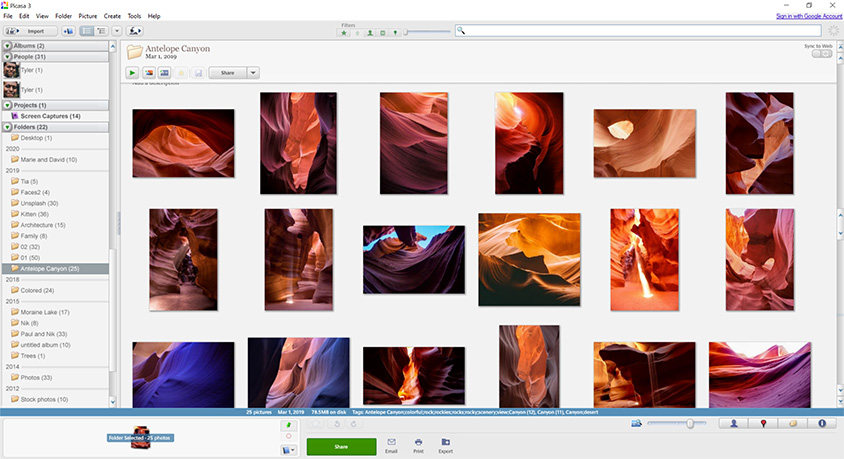Screen dimensions: 844x459
Task: Collapse the Projects (1) section
Action: 8,105
